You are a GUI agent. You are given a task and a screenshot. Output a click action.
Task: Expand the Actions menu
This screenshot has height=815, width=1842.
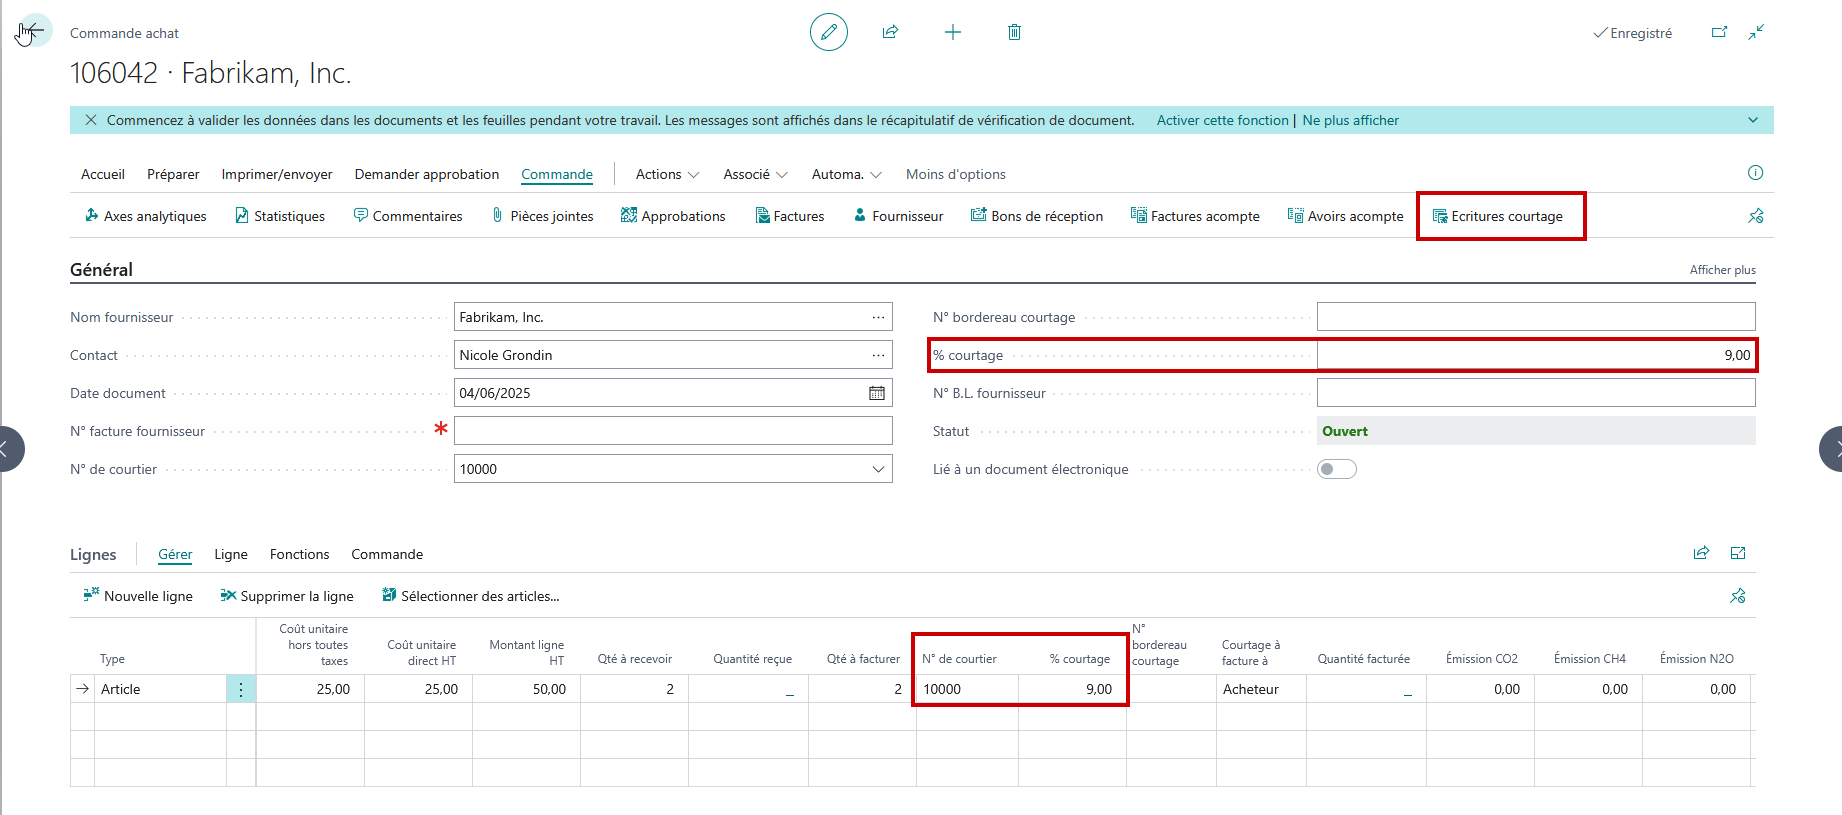tap(667, 174)
